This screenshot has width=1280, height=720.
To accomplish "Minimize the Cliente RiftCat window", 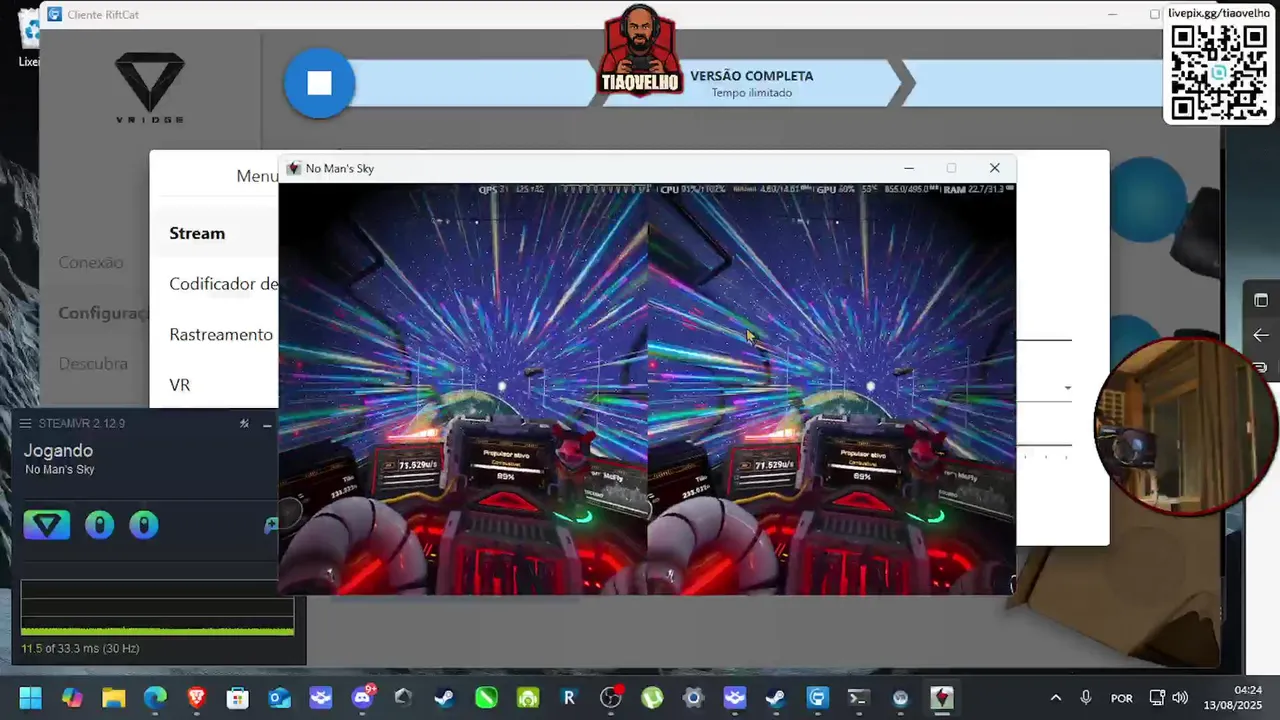I will 1113,14.
